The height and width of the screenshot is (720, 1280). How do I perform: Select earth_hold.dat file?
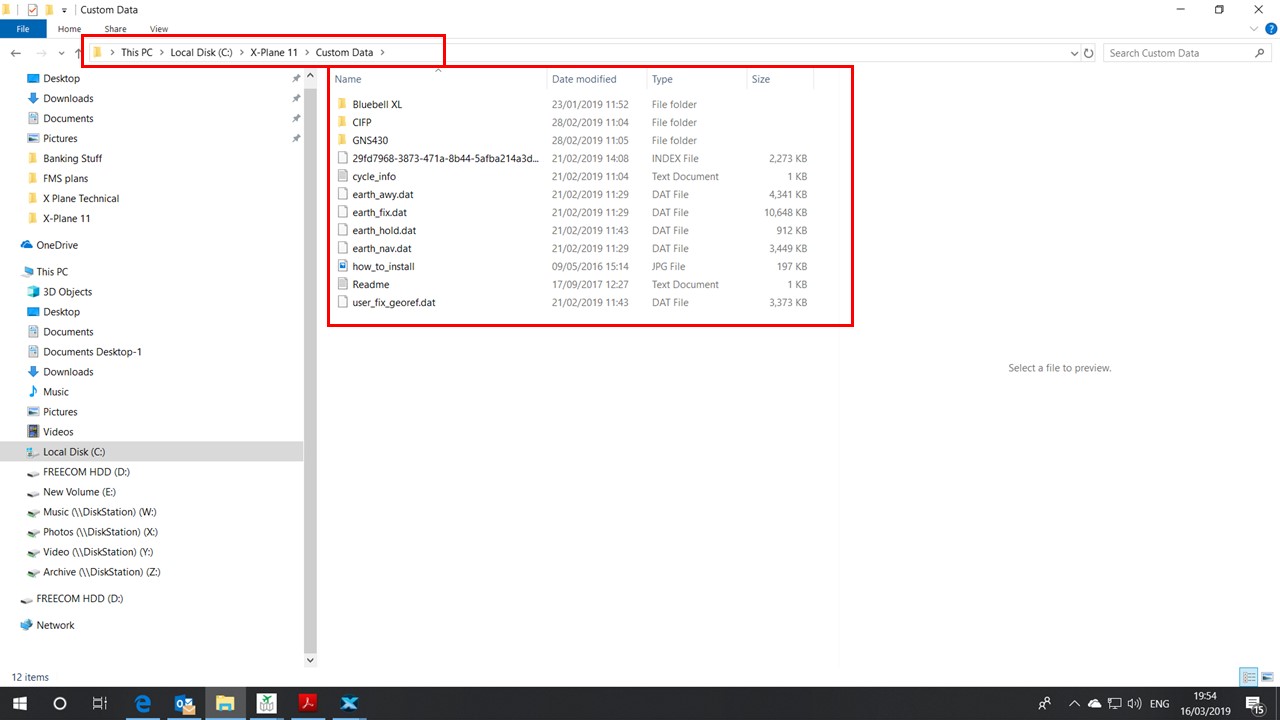click(384, 230)
